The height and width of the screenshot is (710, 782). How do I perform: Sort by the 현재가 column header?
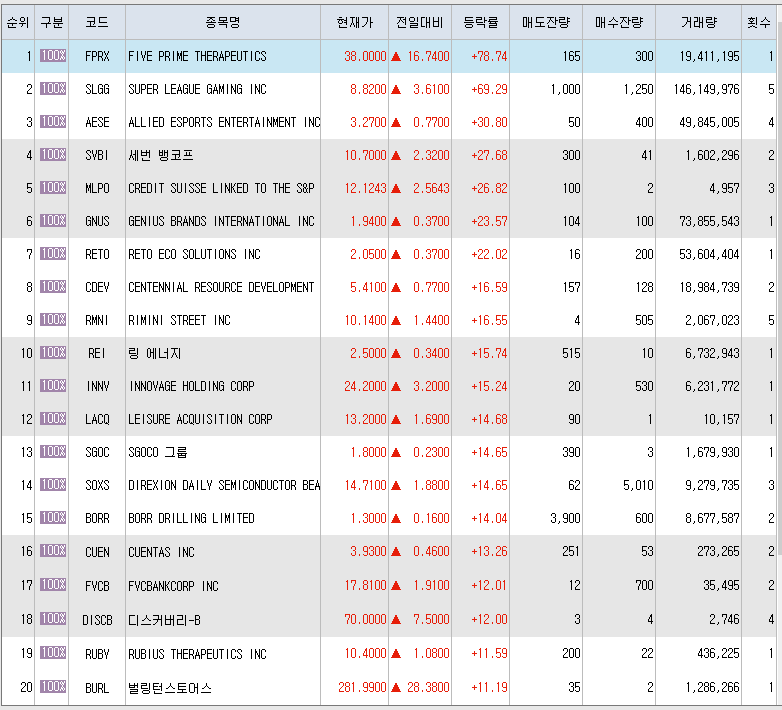tap(355, 22)
